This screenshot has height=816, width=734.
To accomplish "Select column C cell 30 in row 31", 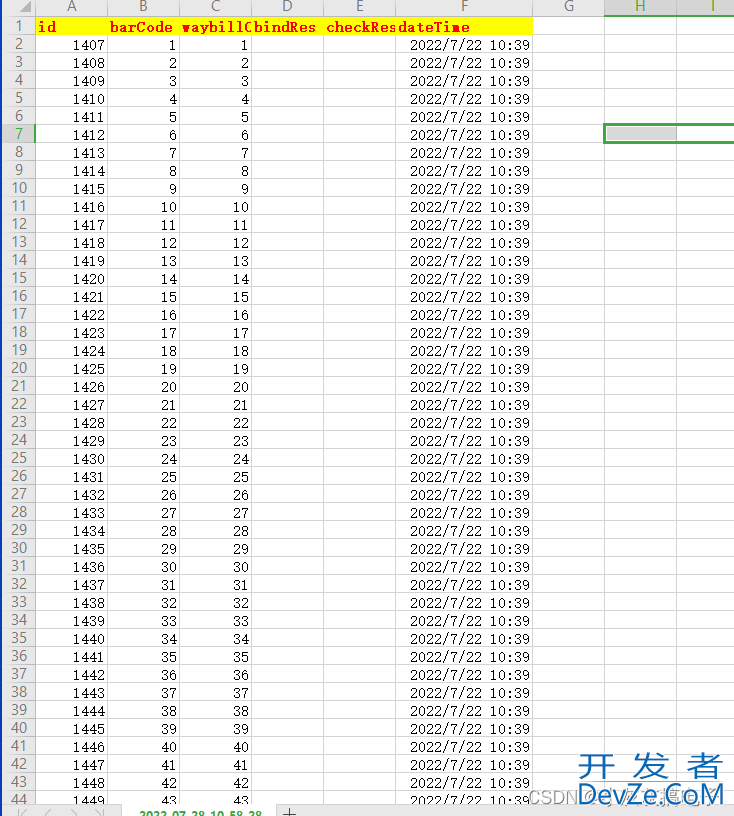I will coord(216,567).
